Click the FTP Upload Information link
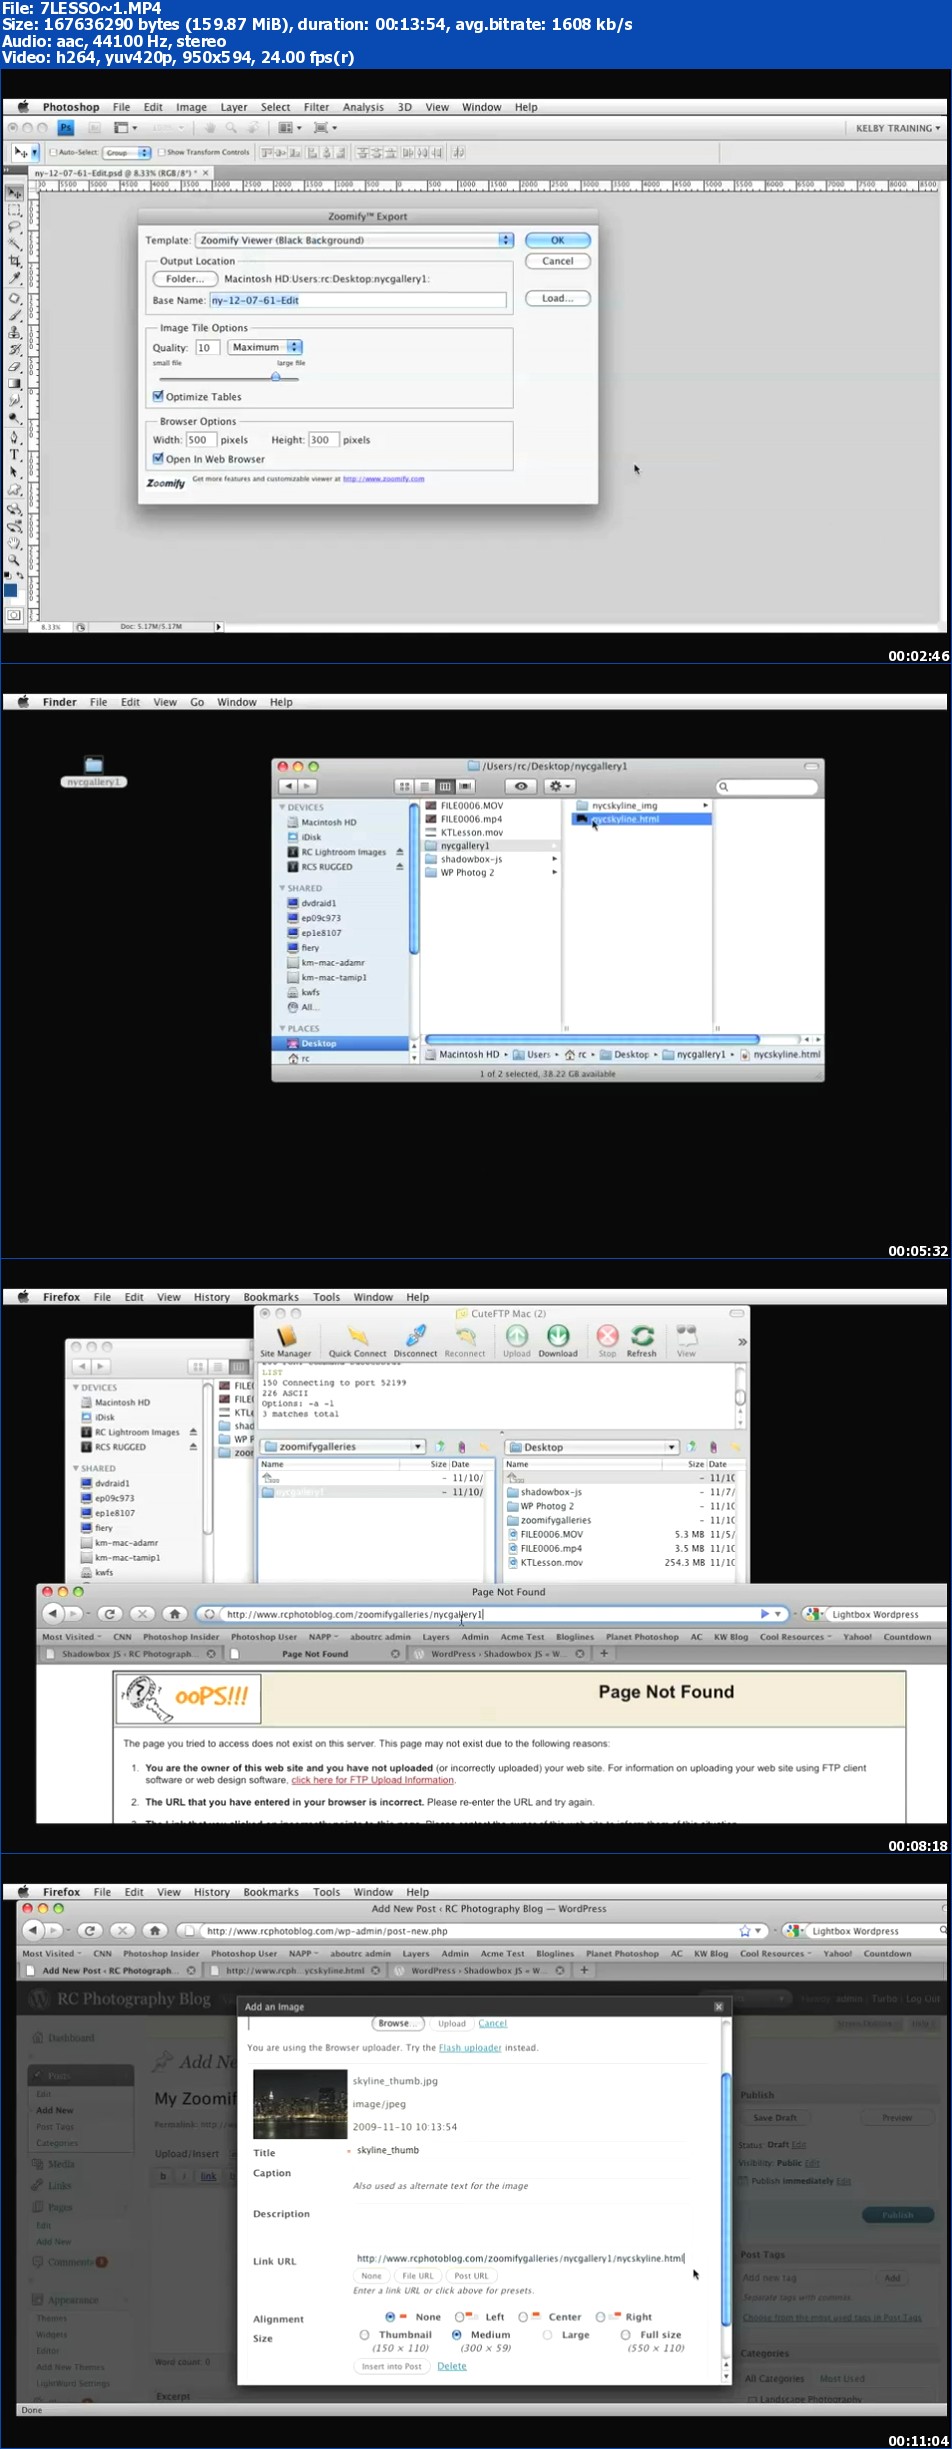The height and width of the screenshot is (2449, 952). pos(373,1780)
